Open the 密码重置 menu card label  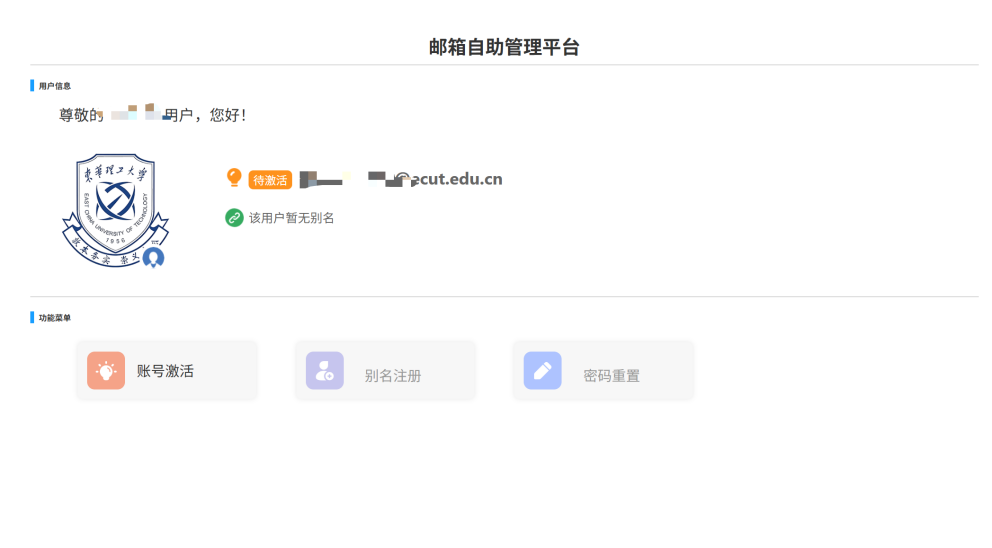(611, 376)
